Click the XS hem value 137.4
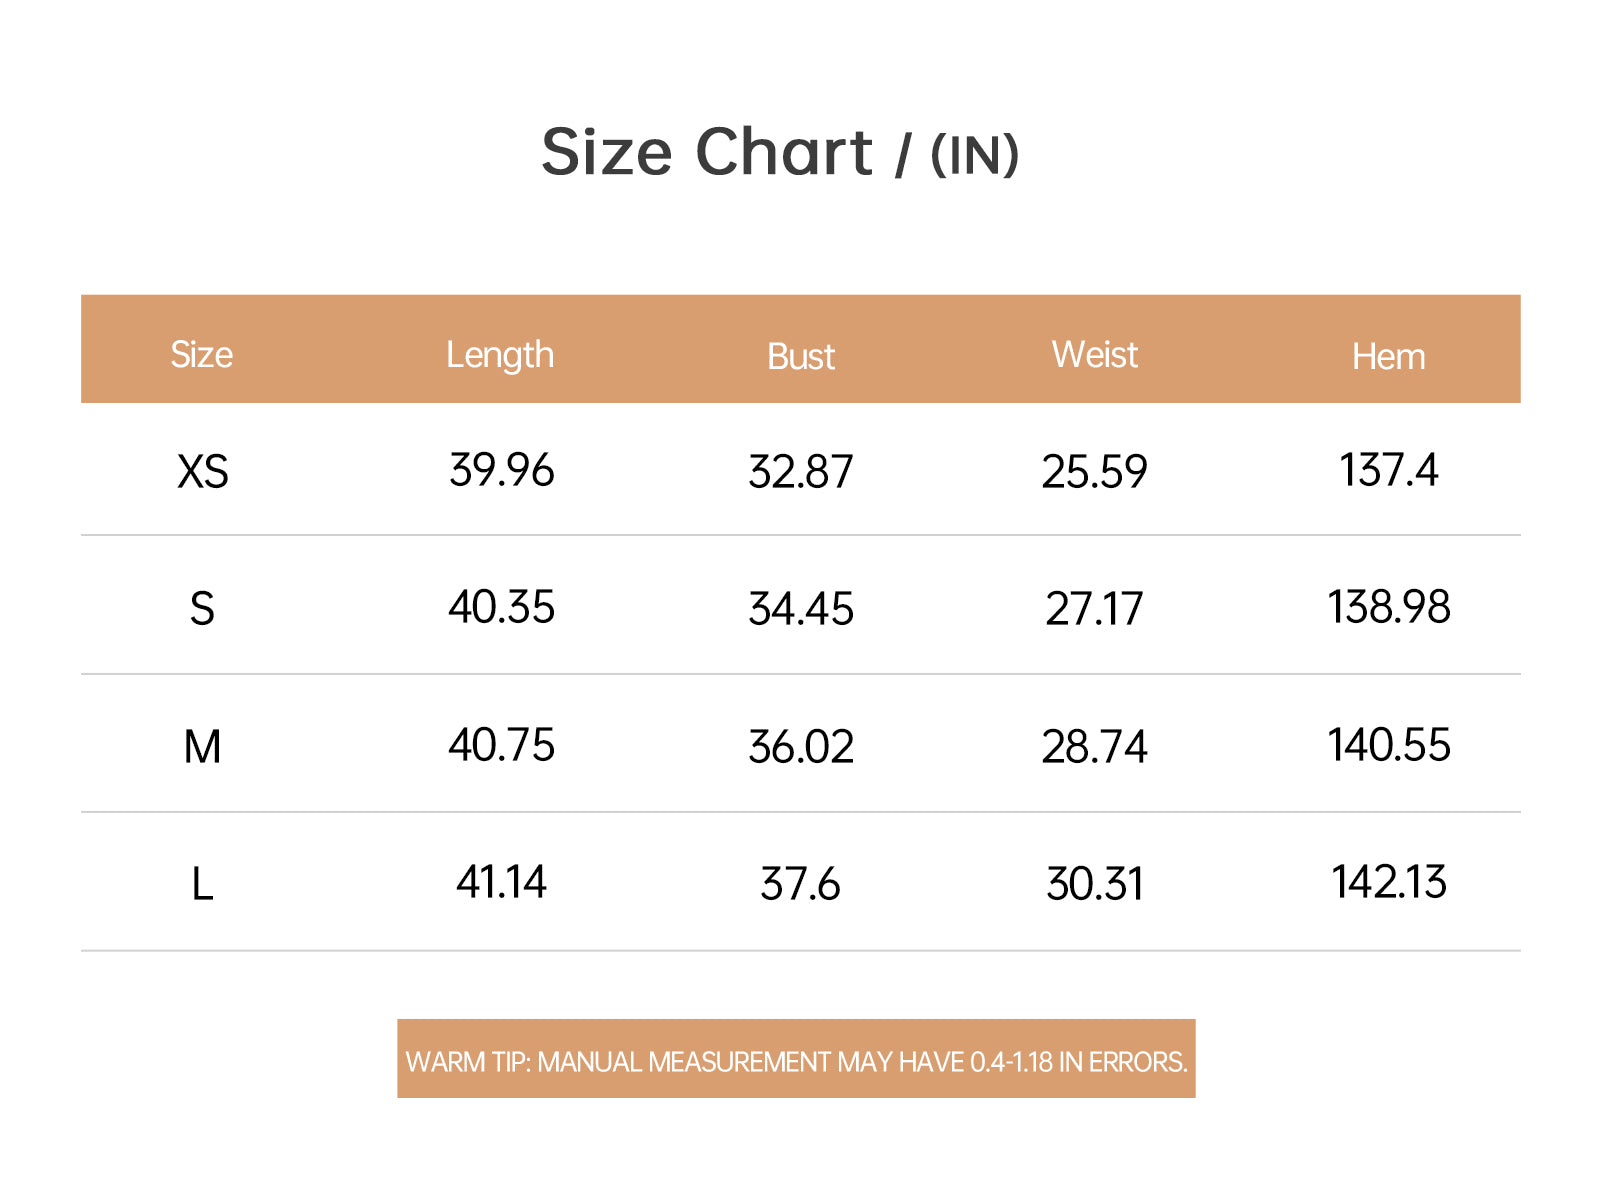Image resolution: width=1600 pixels, height=1200 pixels. [1389, 470]
